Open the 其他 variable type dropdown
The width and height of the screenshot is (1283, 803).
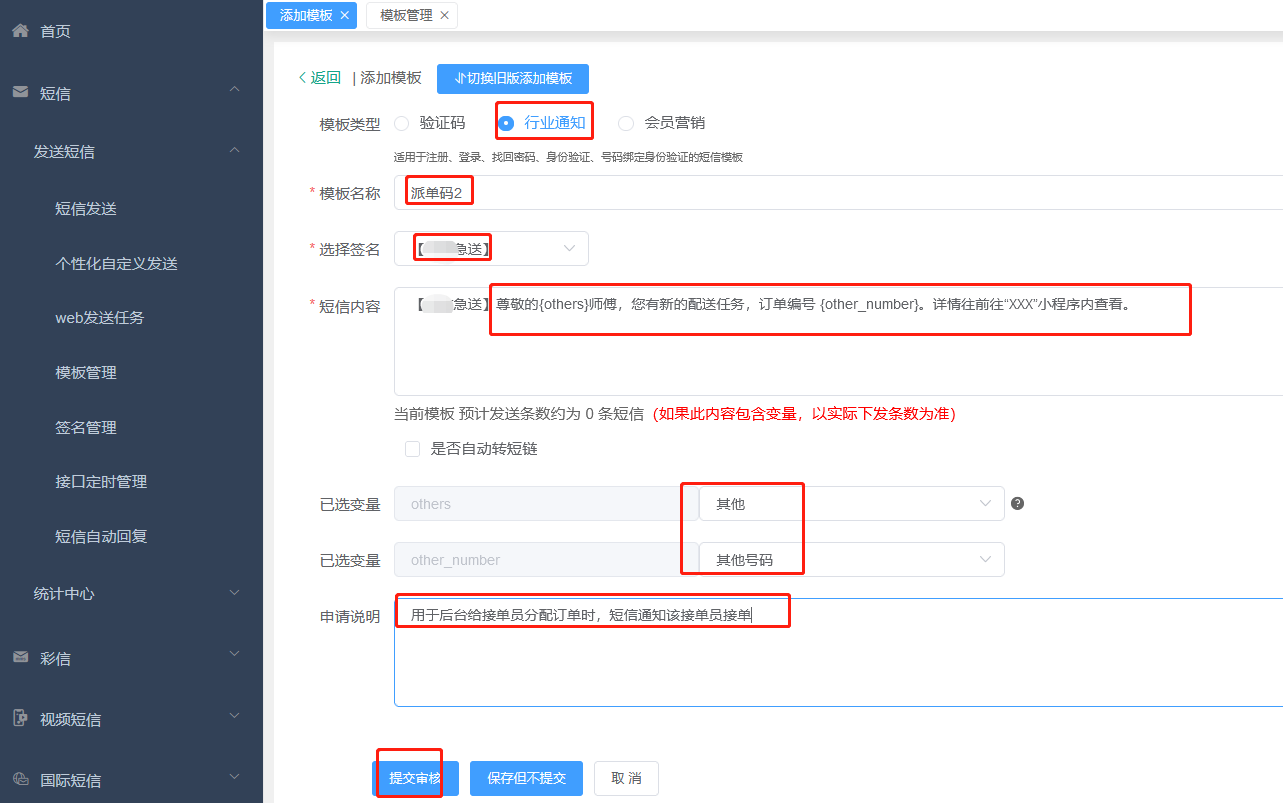(852, 504)
